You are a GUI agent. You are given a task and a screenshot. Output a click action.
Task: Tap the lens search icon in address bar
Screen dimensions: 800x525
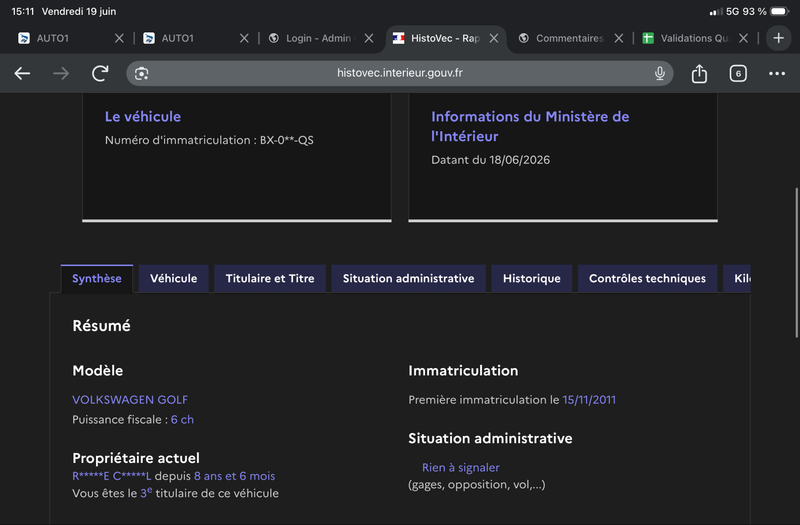click(x=141, y=73)
